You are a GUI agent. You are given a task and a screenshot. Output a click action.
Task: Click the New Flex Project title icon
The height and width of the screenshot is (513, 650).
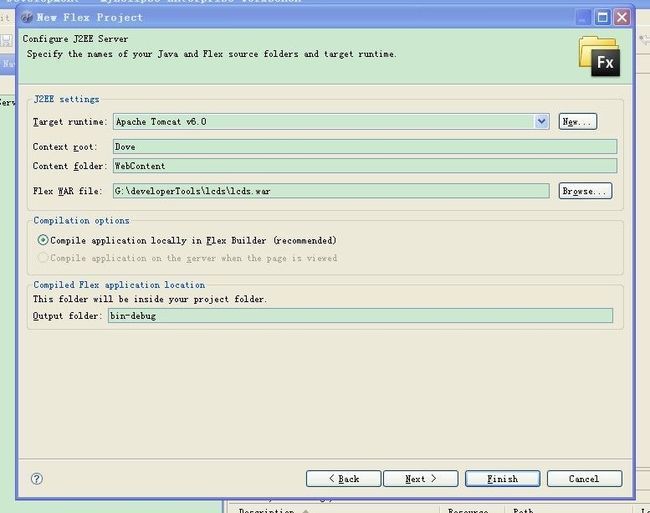[x=27, y=17]
